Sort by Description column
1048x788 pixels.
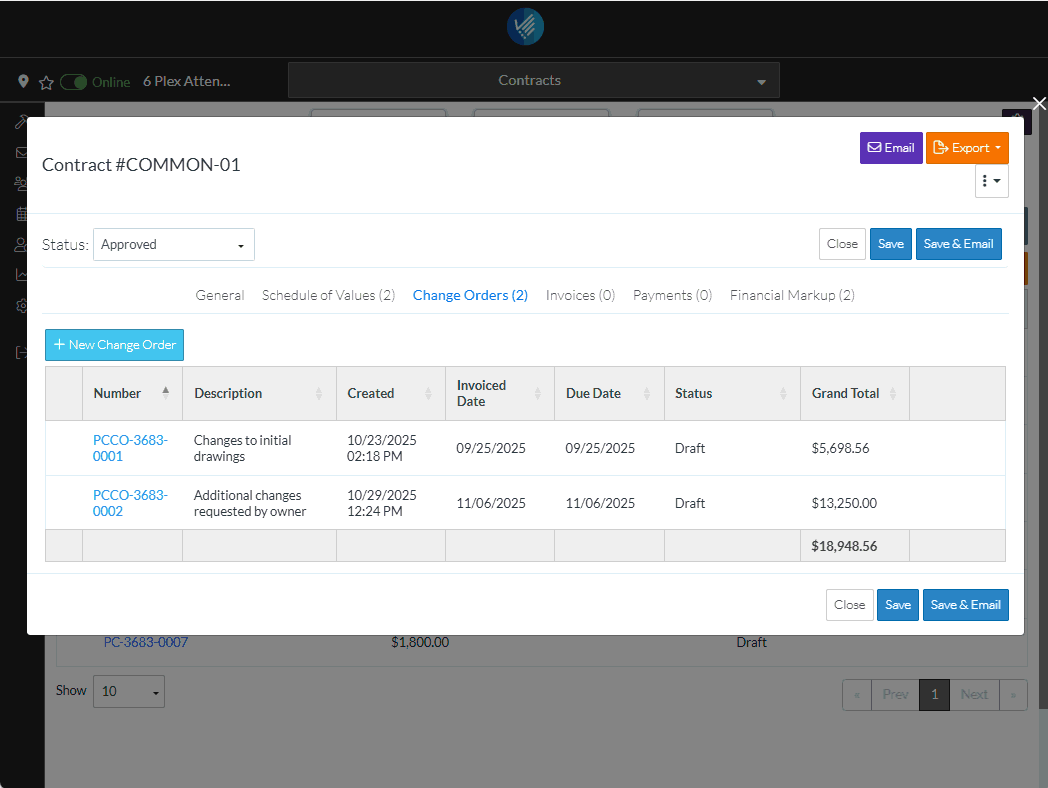[259, 393]
